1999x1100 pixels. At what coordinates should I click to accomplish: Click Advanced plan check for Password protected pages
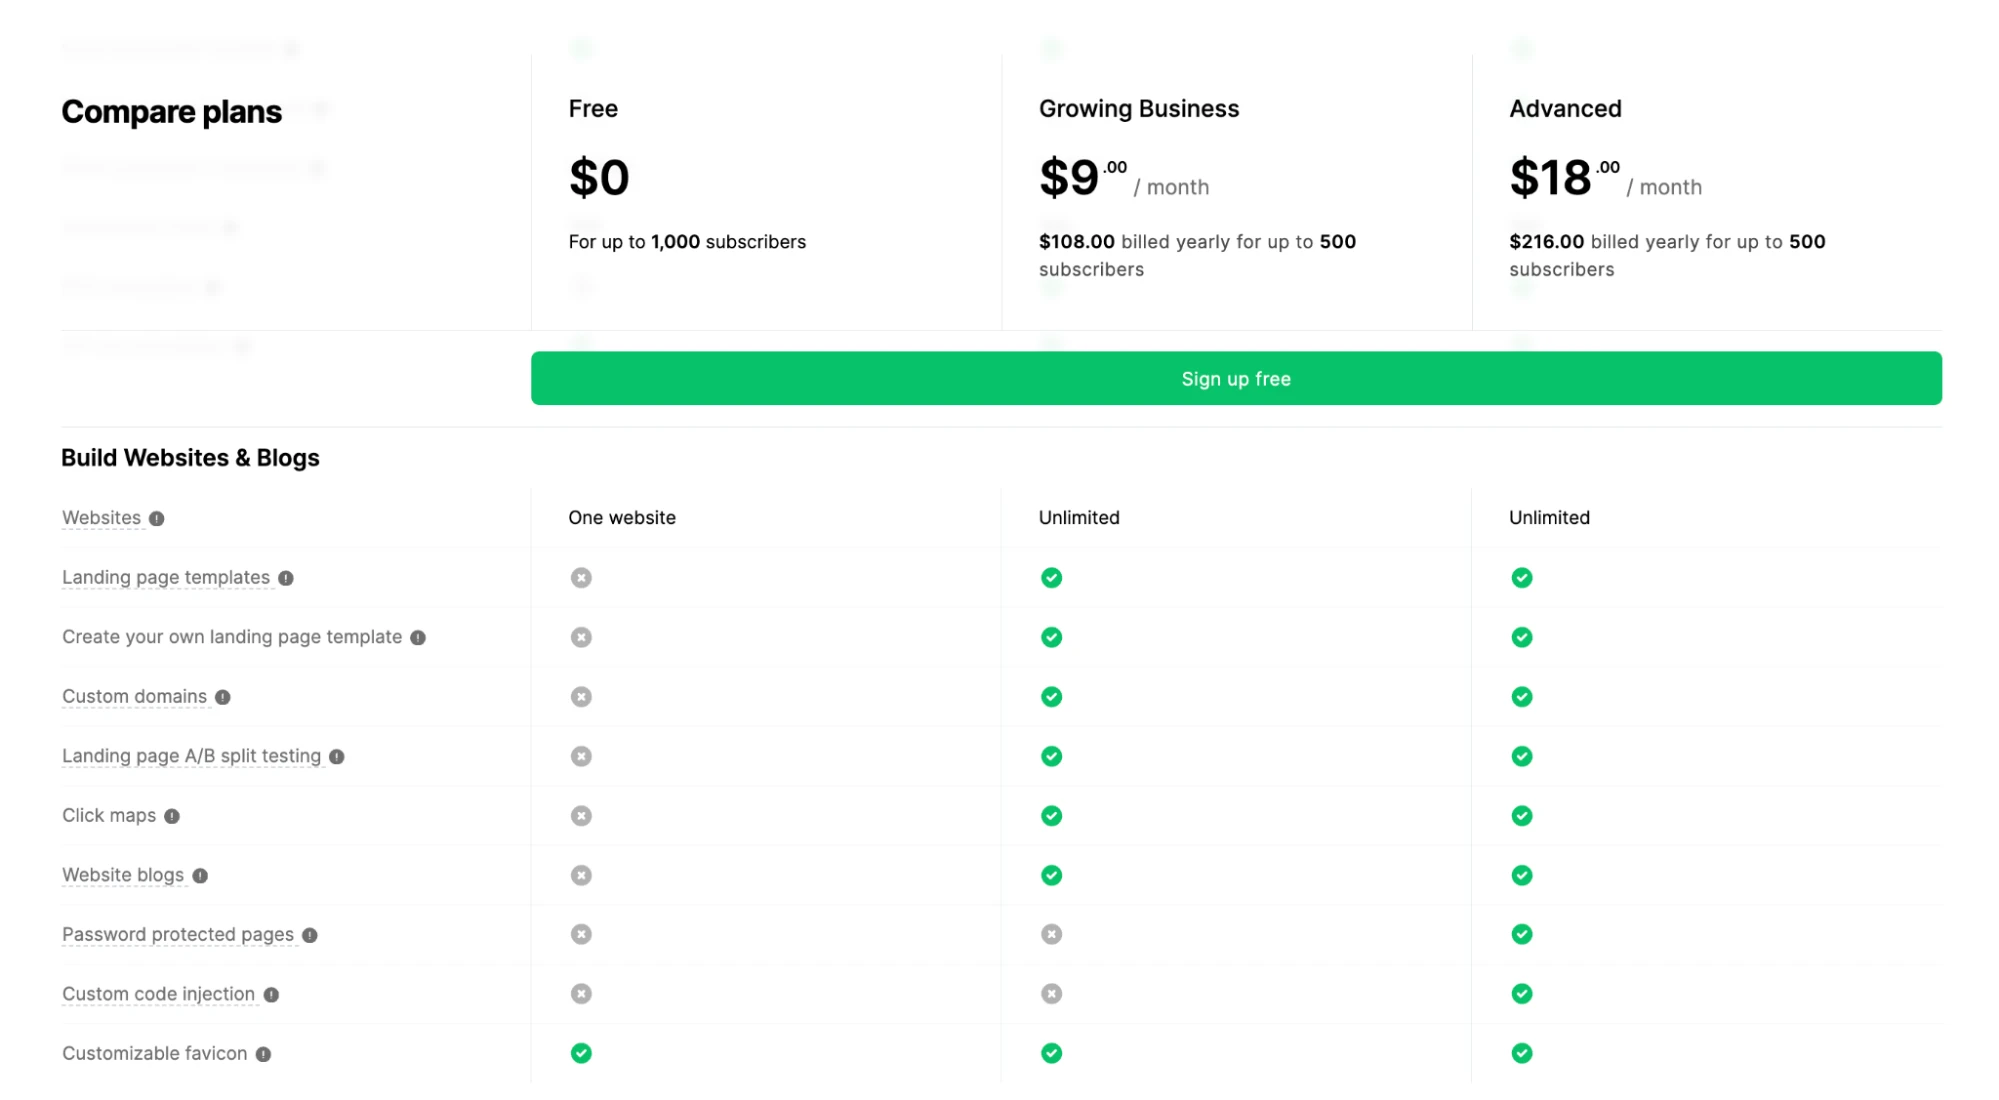(1522, 934)
